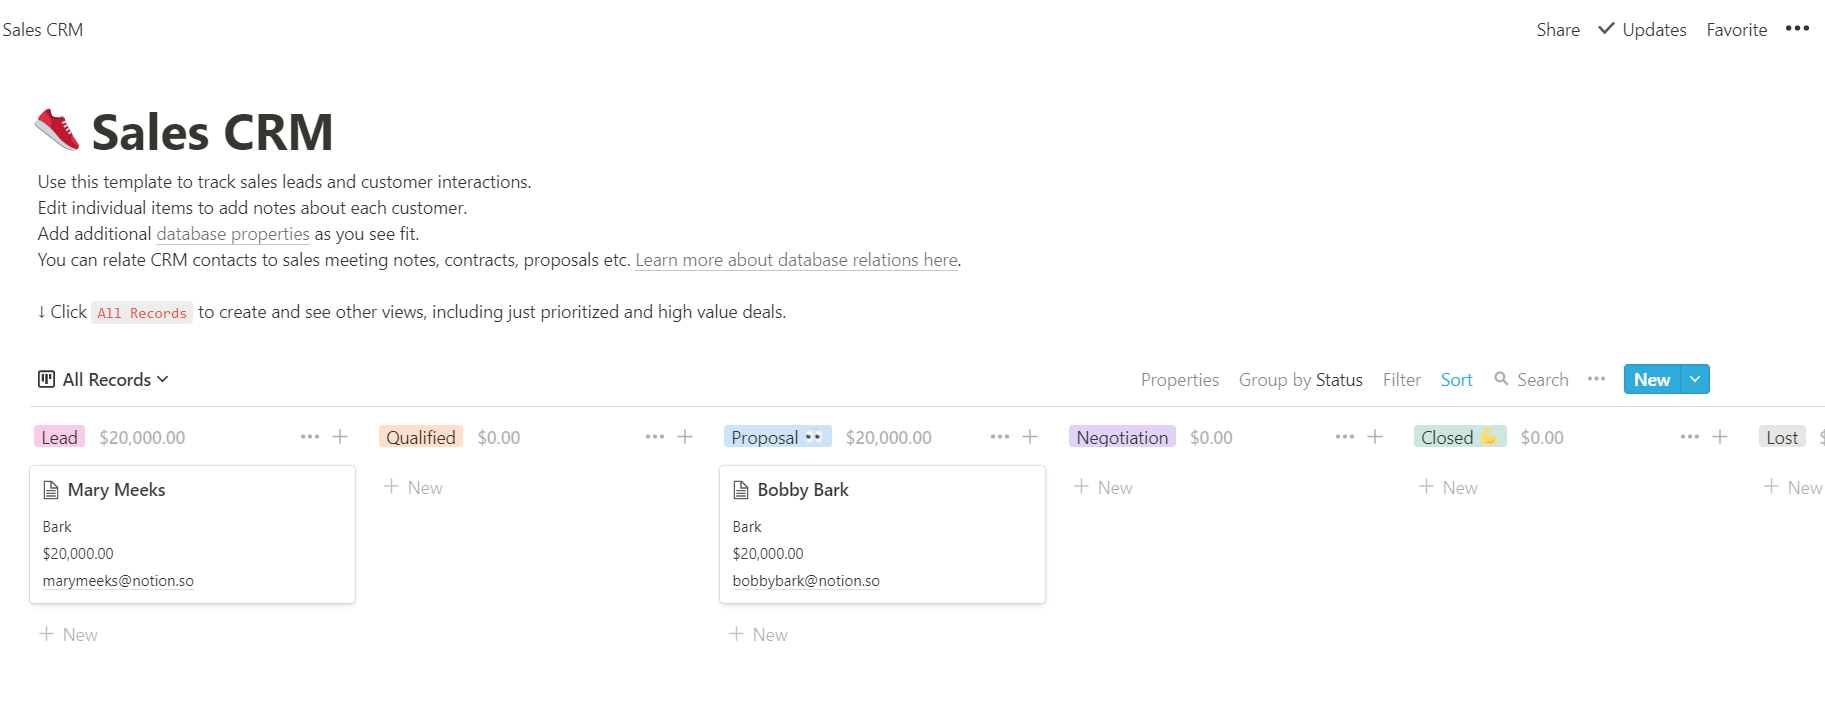Open the Lead column options menu

310,437
